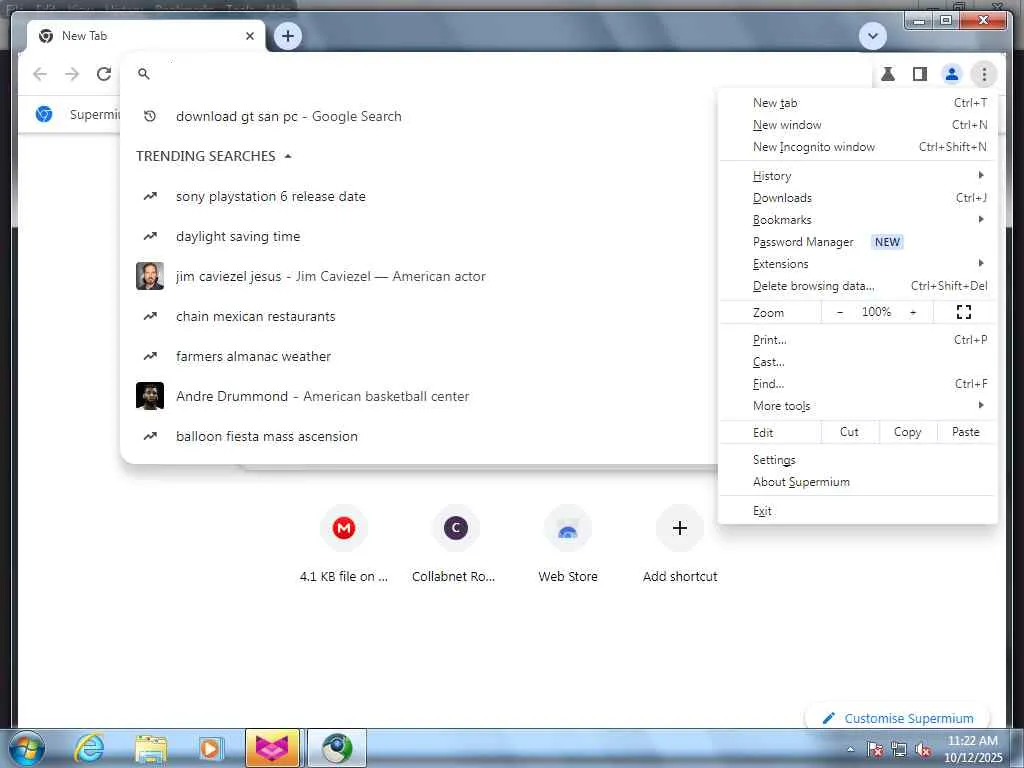This screenshot has width=1024, height=768.
Task: Collapse the Trending Searches section
Action: (x=288, y=156)
